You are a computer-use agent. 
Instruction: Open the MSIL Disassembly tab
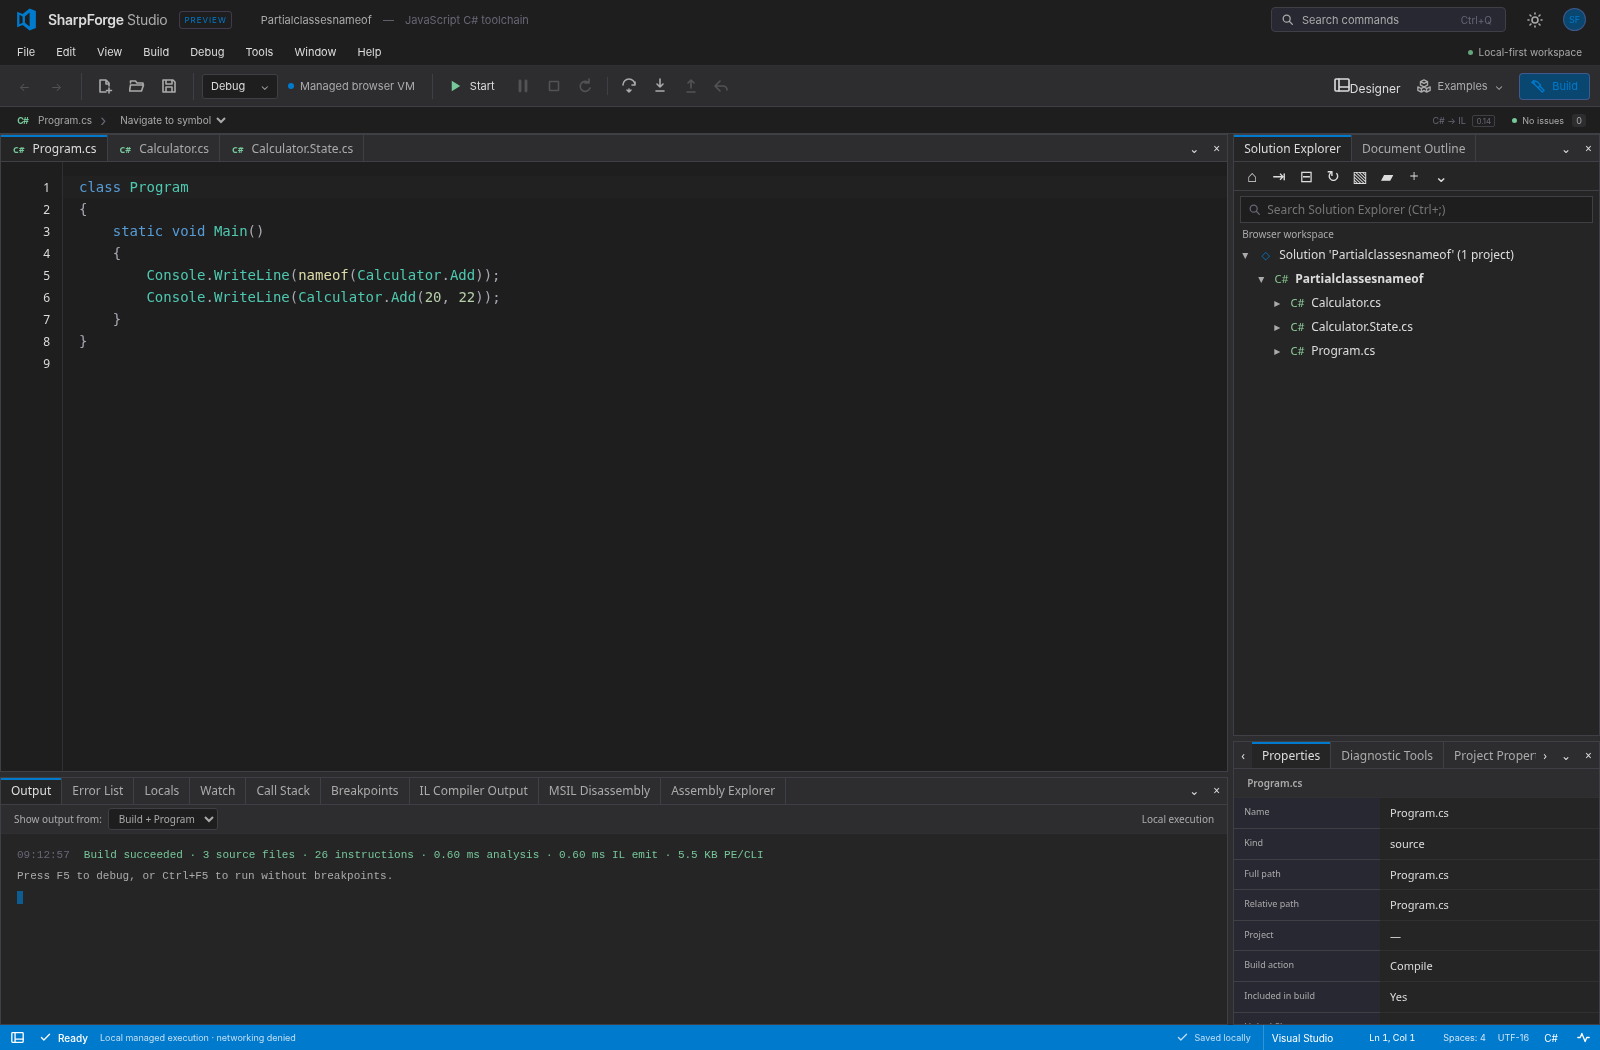pyautogui.click(x=599, y=791)
